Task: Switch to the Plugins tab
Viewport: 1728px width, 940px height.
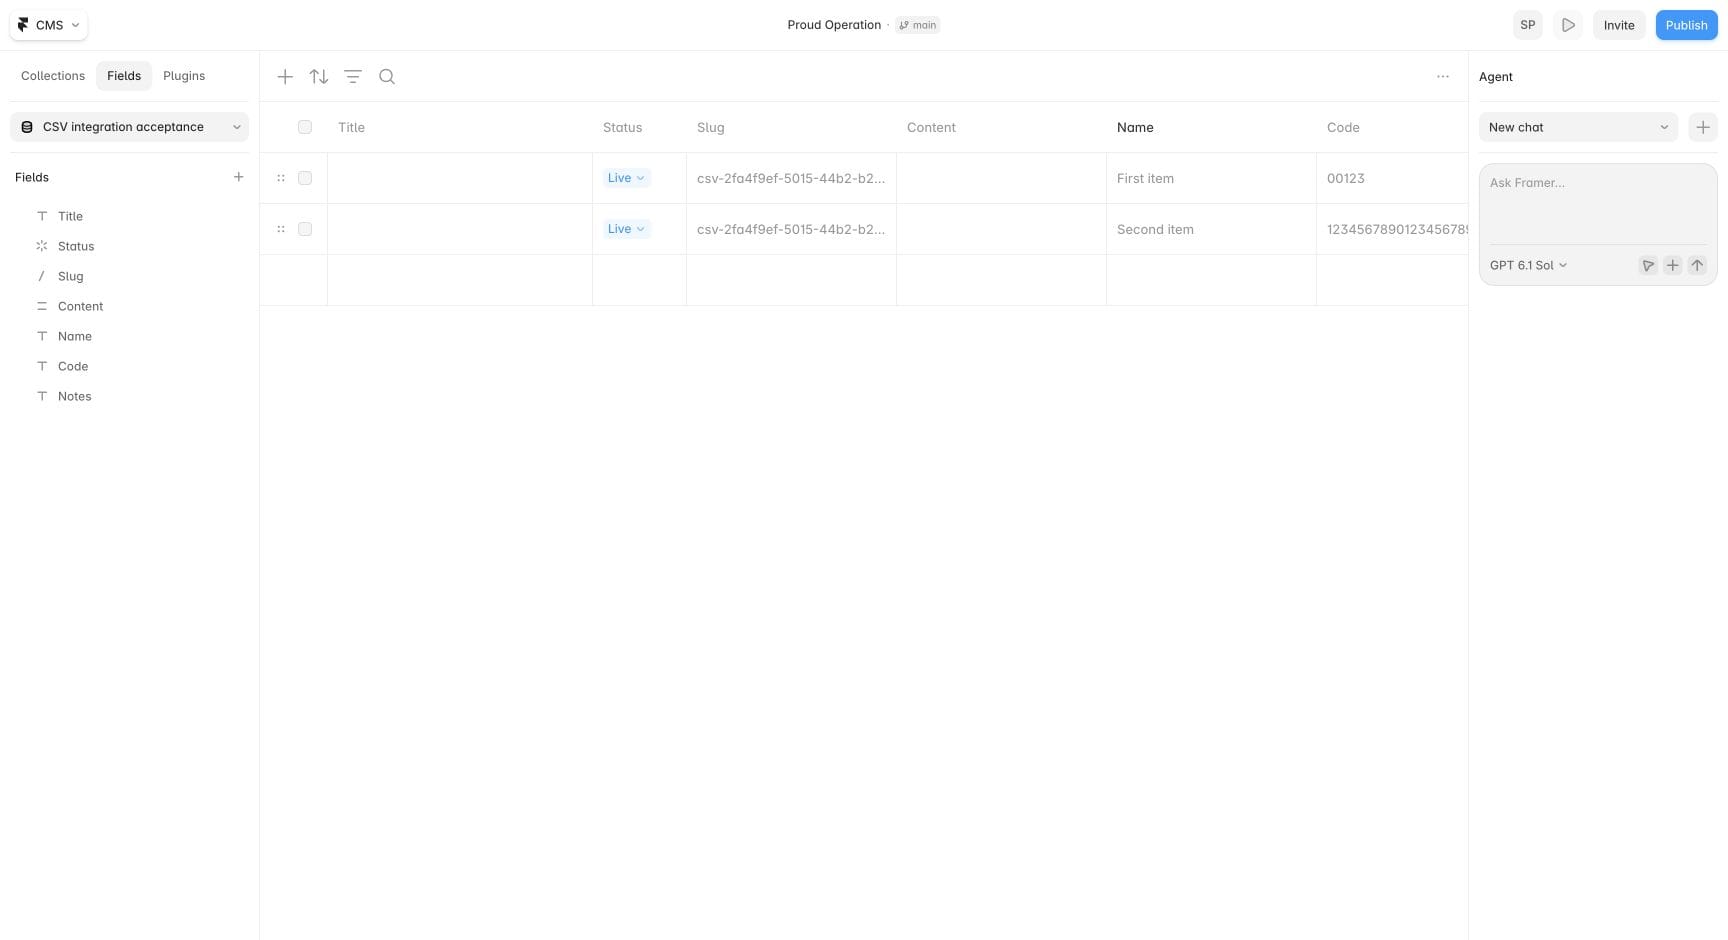Action: click(184, 76)
